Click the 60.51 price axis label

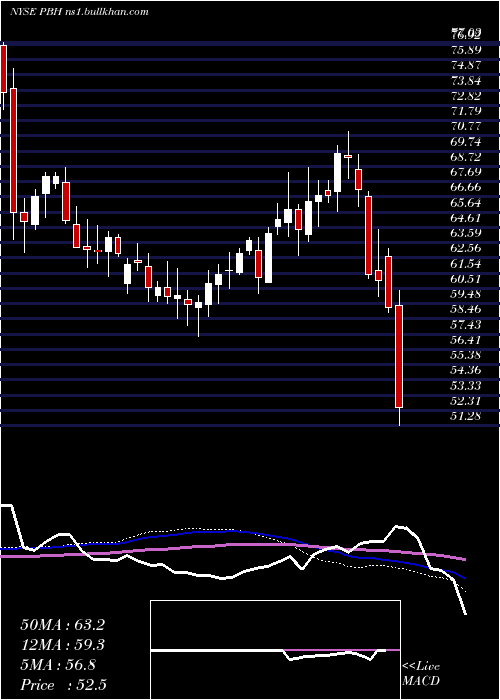[466, 279]
